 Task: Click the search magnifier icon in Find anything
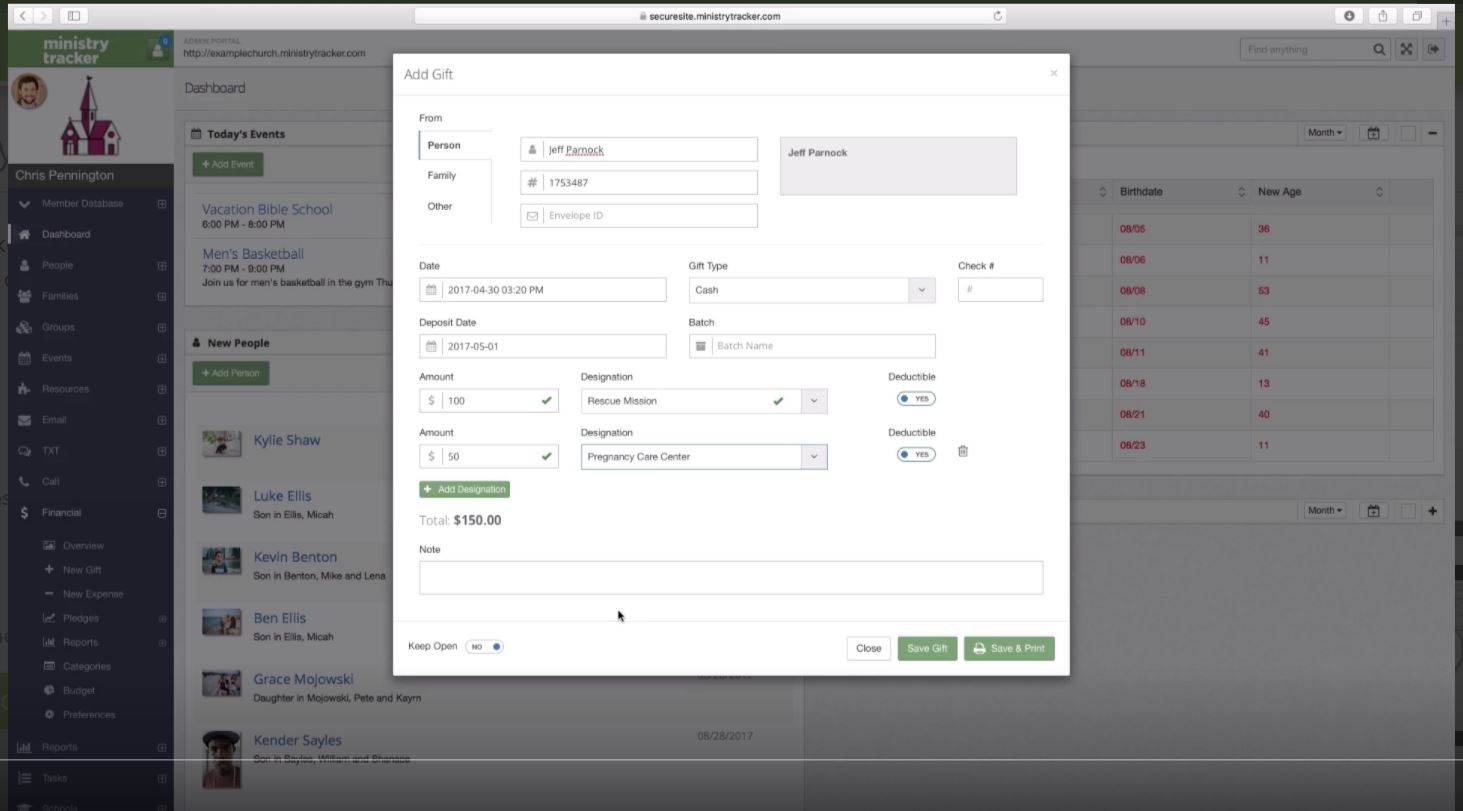click(1380, 49)
